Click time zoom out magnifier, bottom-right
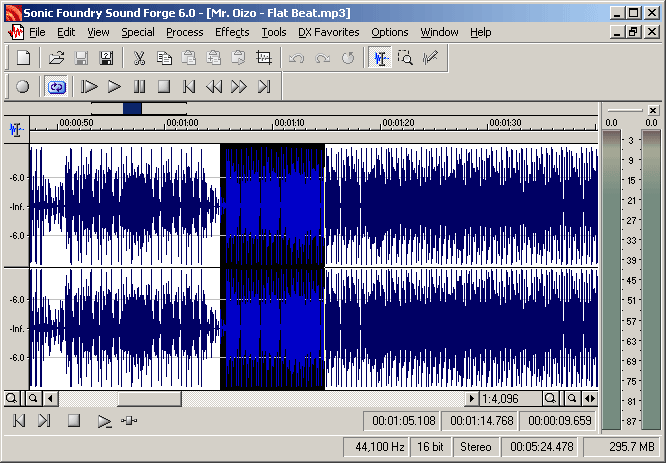 point(572,398)
